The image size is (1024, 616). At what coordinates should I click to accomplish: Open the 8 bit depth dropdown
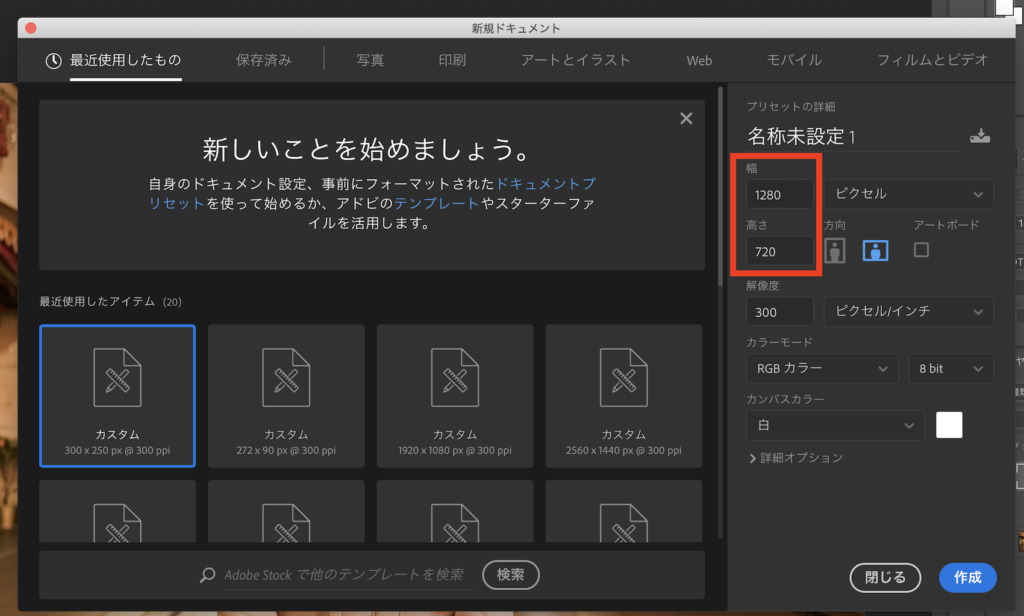[x=951, y=368]
